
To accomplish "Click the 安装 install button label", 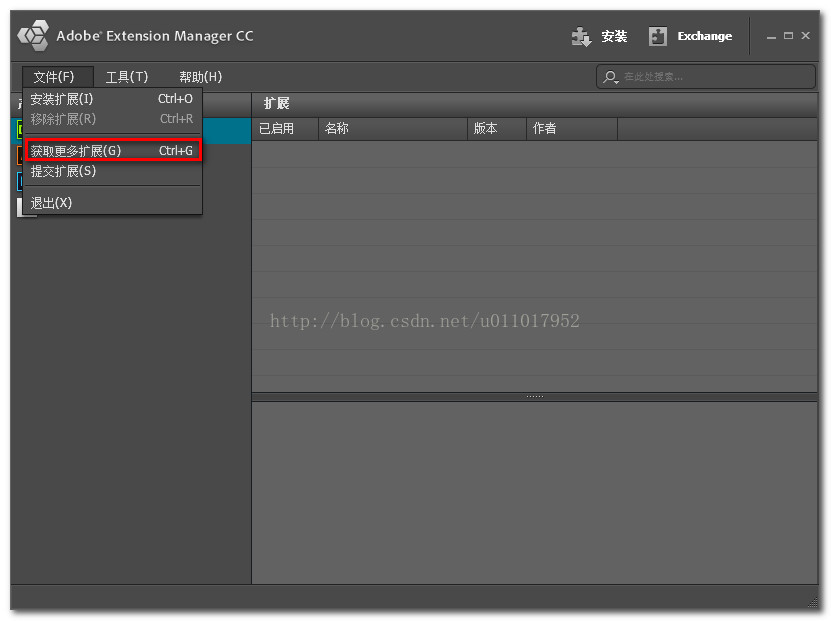I will point(614,36).
